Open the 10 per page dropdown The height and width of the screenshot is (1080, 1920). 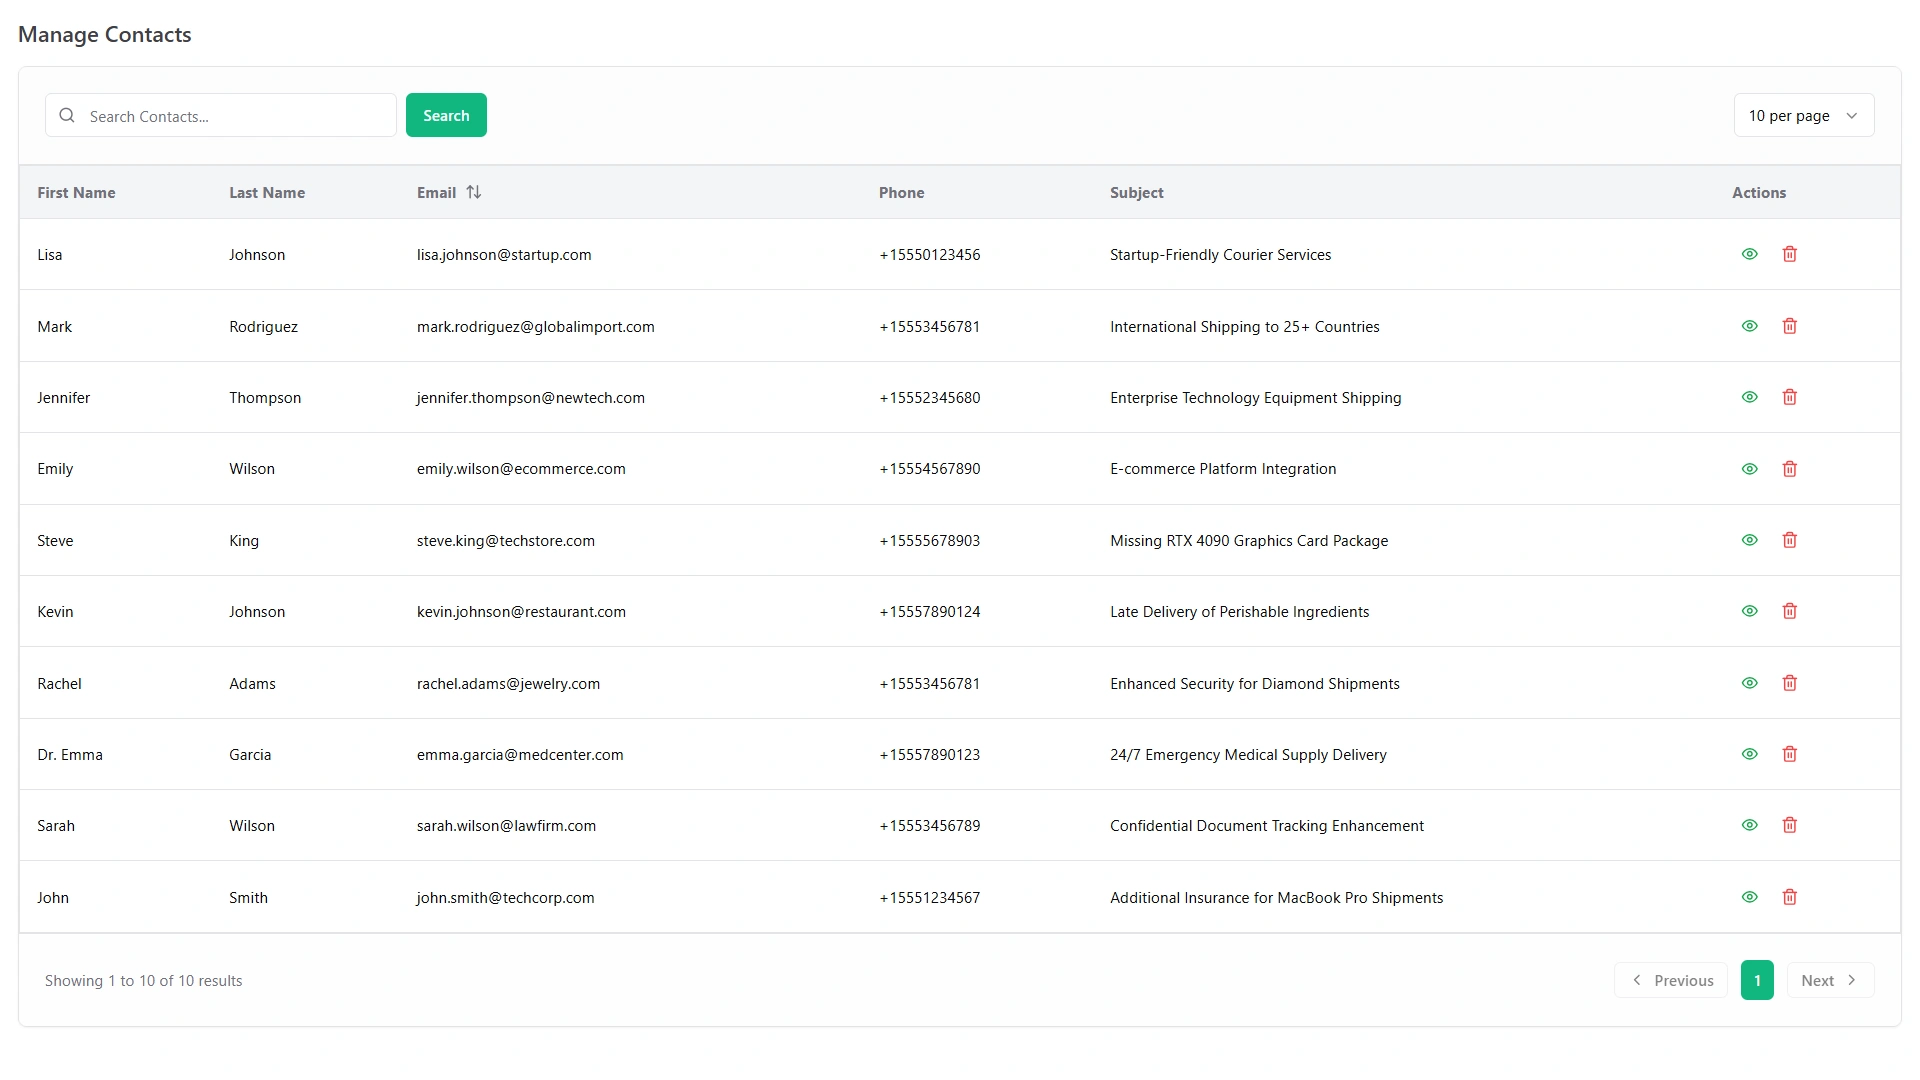coord(1803,115)
